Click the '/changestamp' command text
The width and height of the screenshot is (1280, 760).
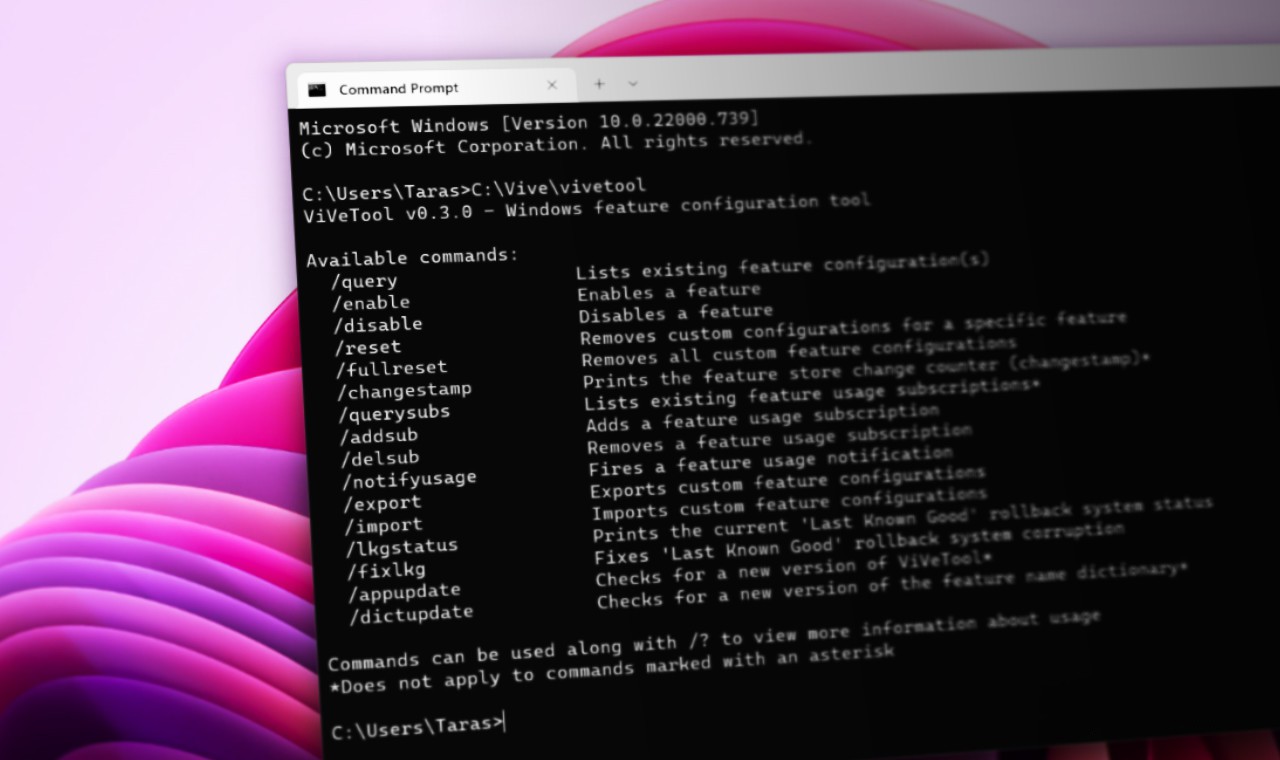click(404, 390)
